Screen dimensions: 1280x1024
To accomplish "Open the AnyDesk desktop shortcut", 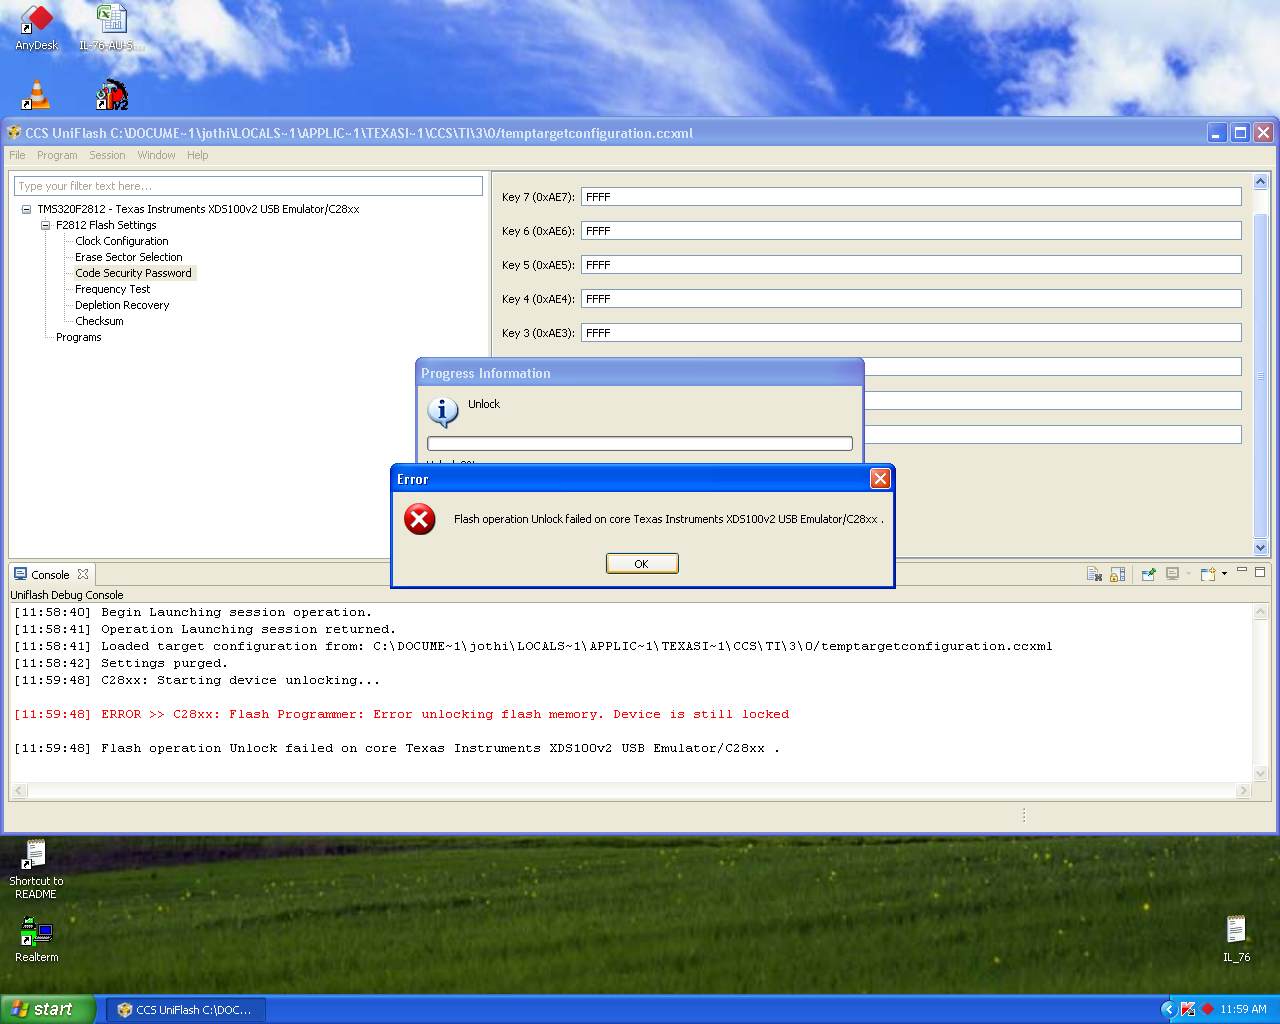I will click(x=37, y=28).
